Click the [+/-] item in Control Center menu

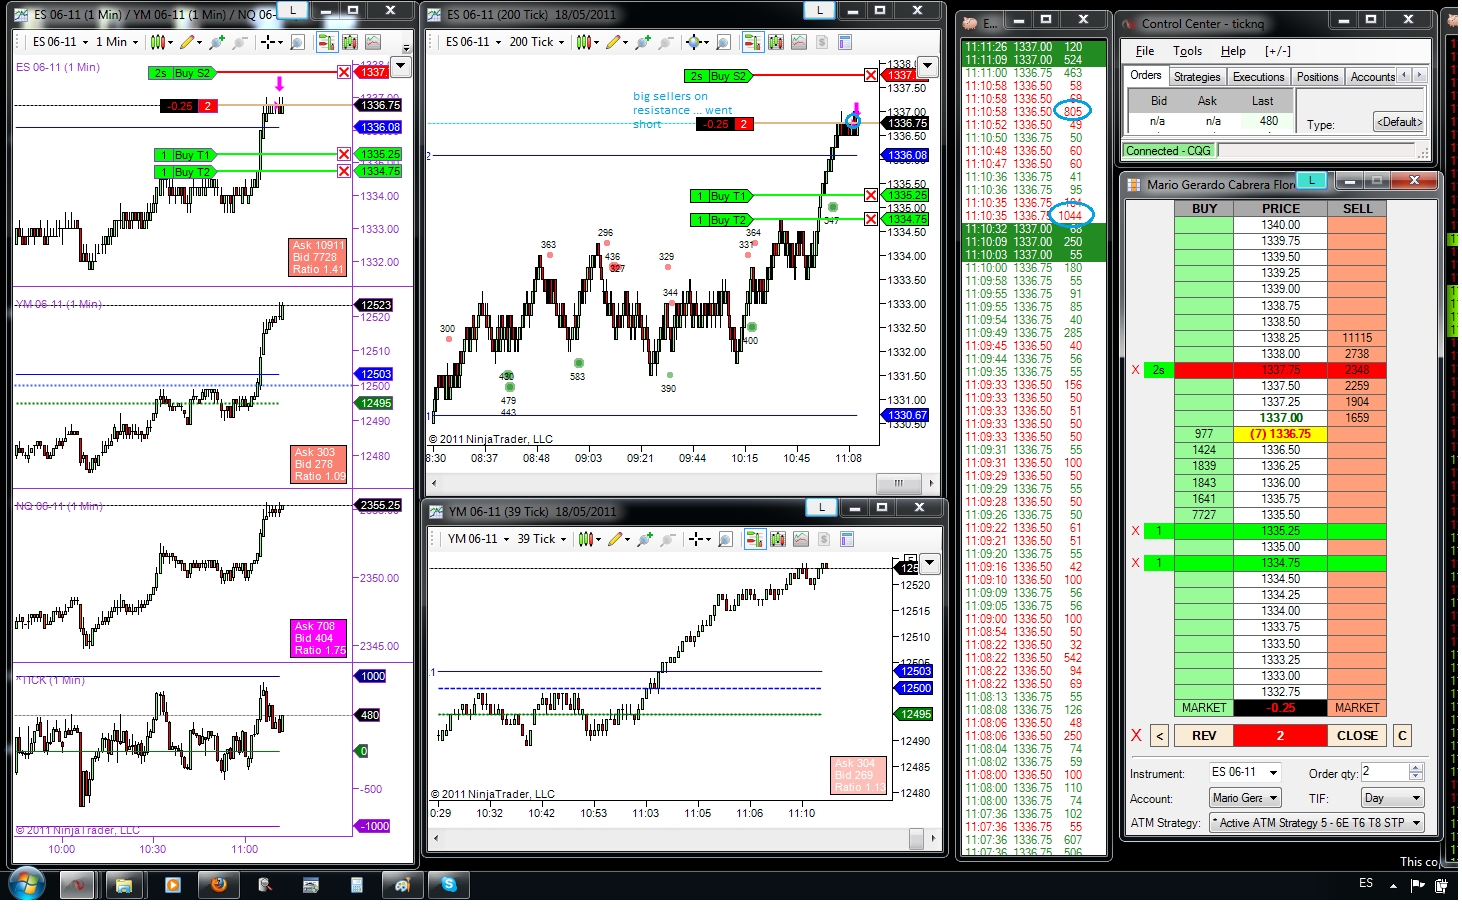(x=1278, y=51)
